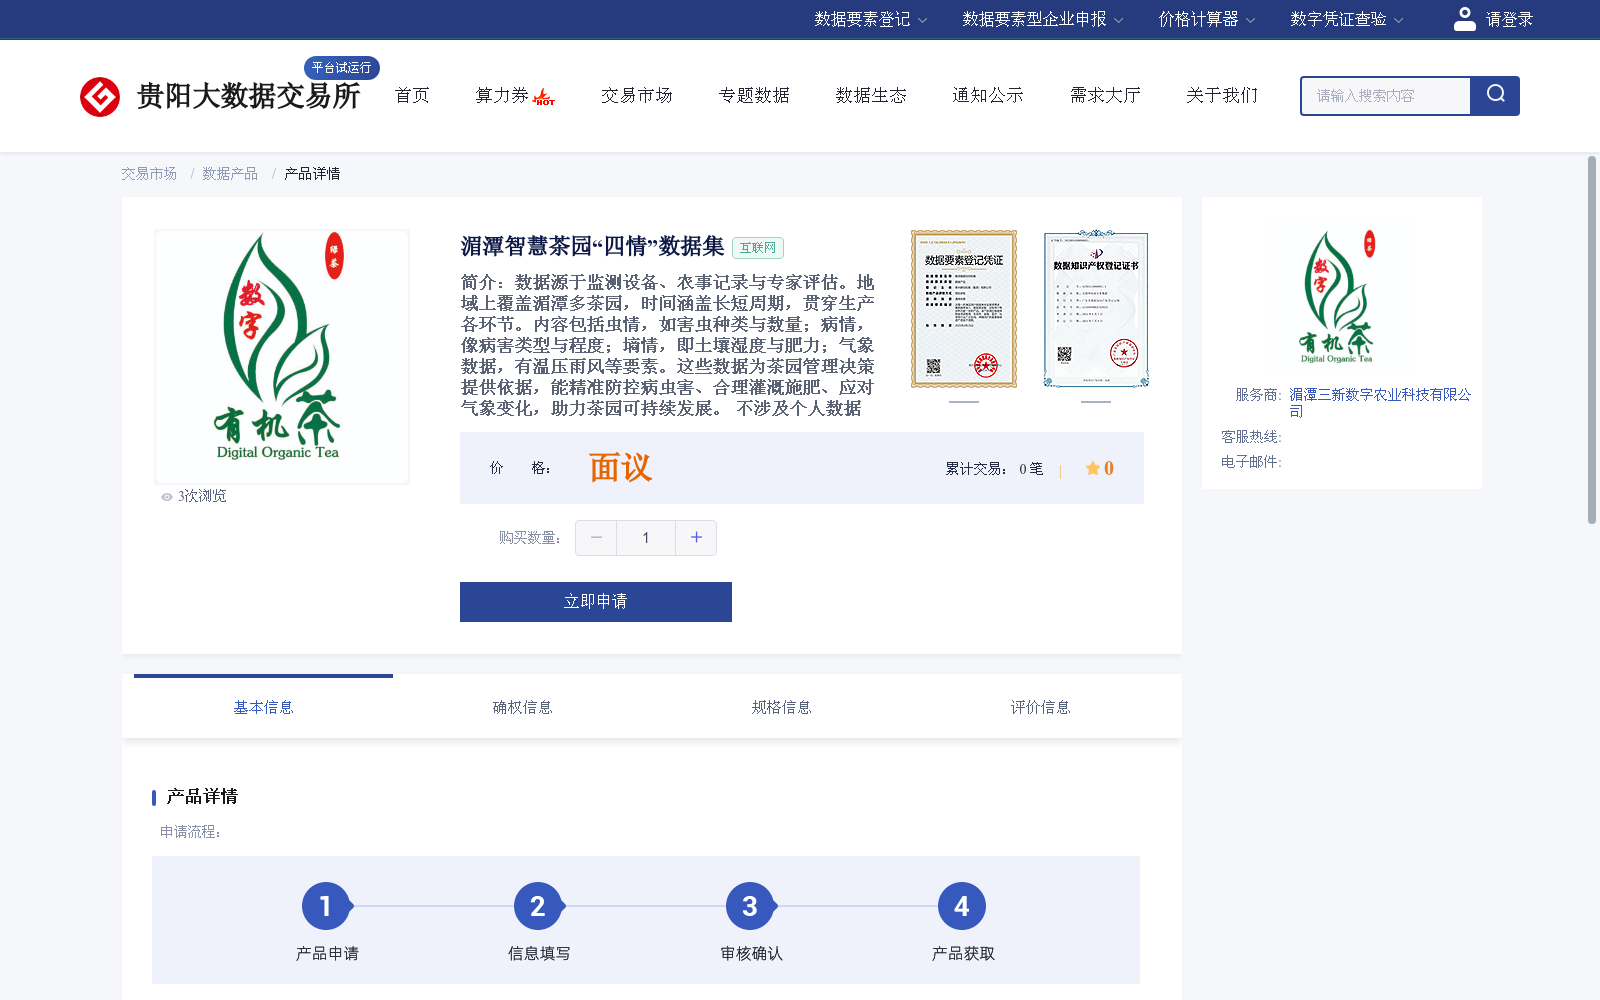The height and width of the screenshot is (1000, 1600).
Task: Click the 客服热线 label
Action: click(x=1251, y=437)
